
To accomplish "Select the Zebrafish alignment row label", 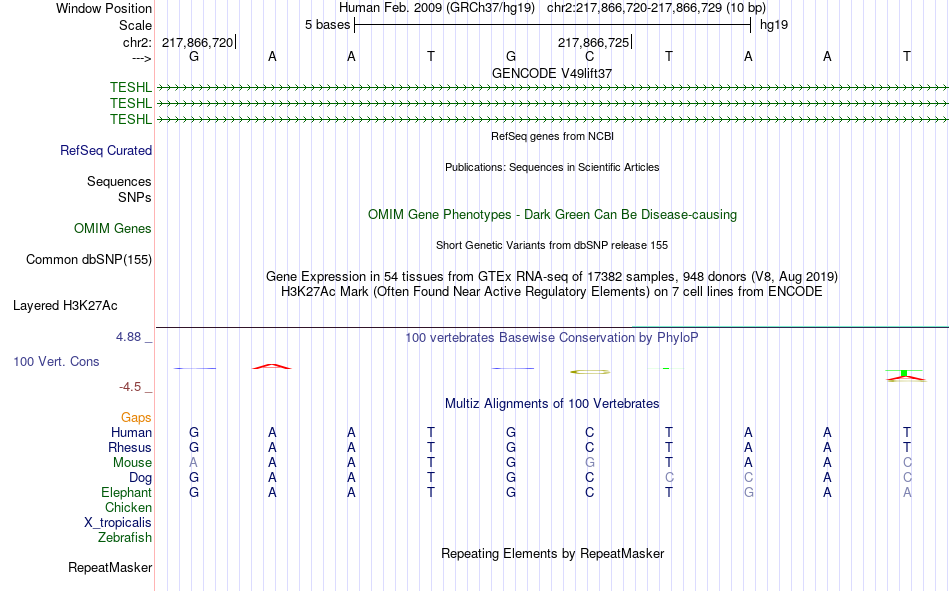I will tap(125, 538).
